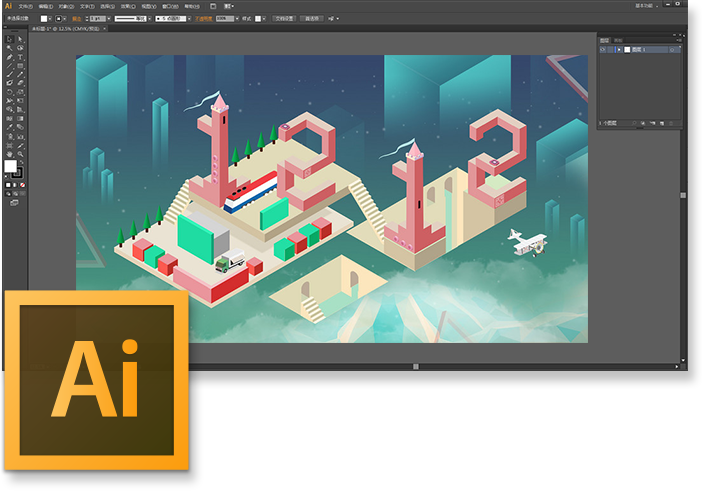Image resolution: width=702 pixels, height=491 pixels.
Task: Click the orange 不透明度 (Opacity) link
Action: pyautogui.click(x=203, y=19)
